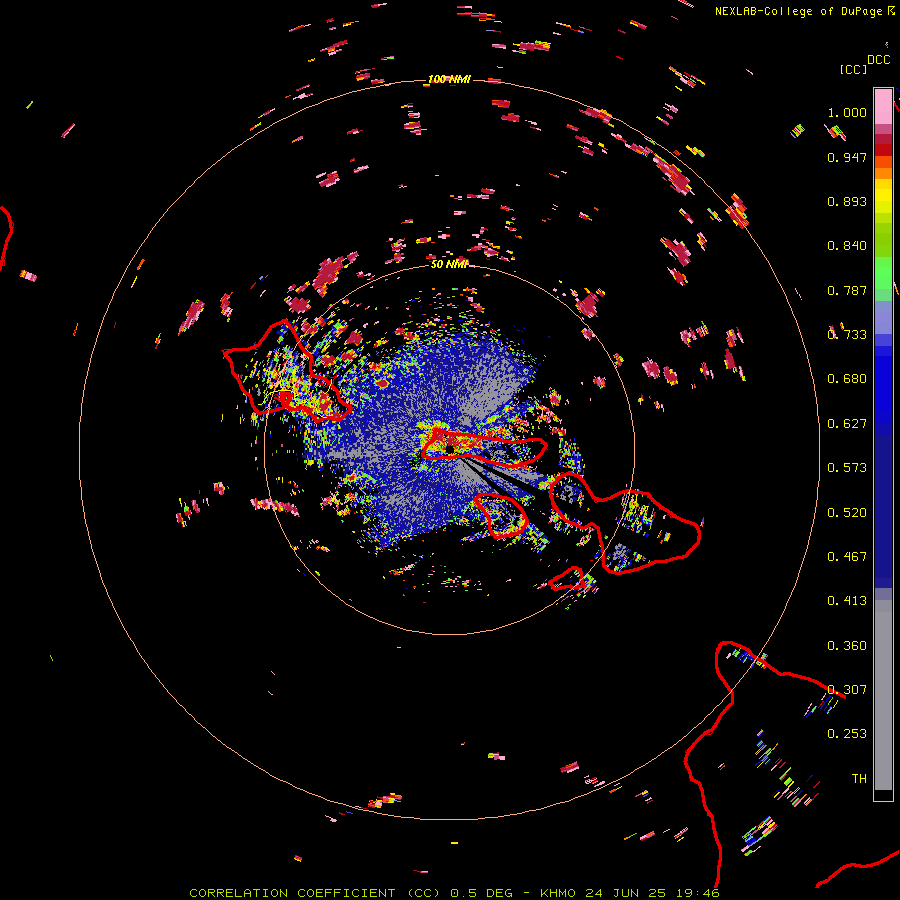Select the 0.573 legend value
This screenshot has height=900, width=900.
(x=847, y=468)
